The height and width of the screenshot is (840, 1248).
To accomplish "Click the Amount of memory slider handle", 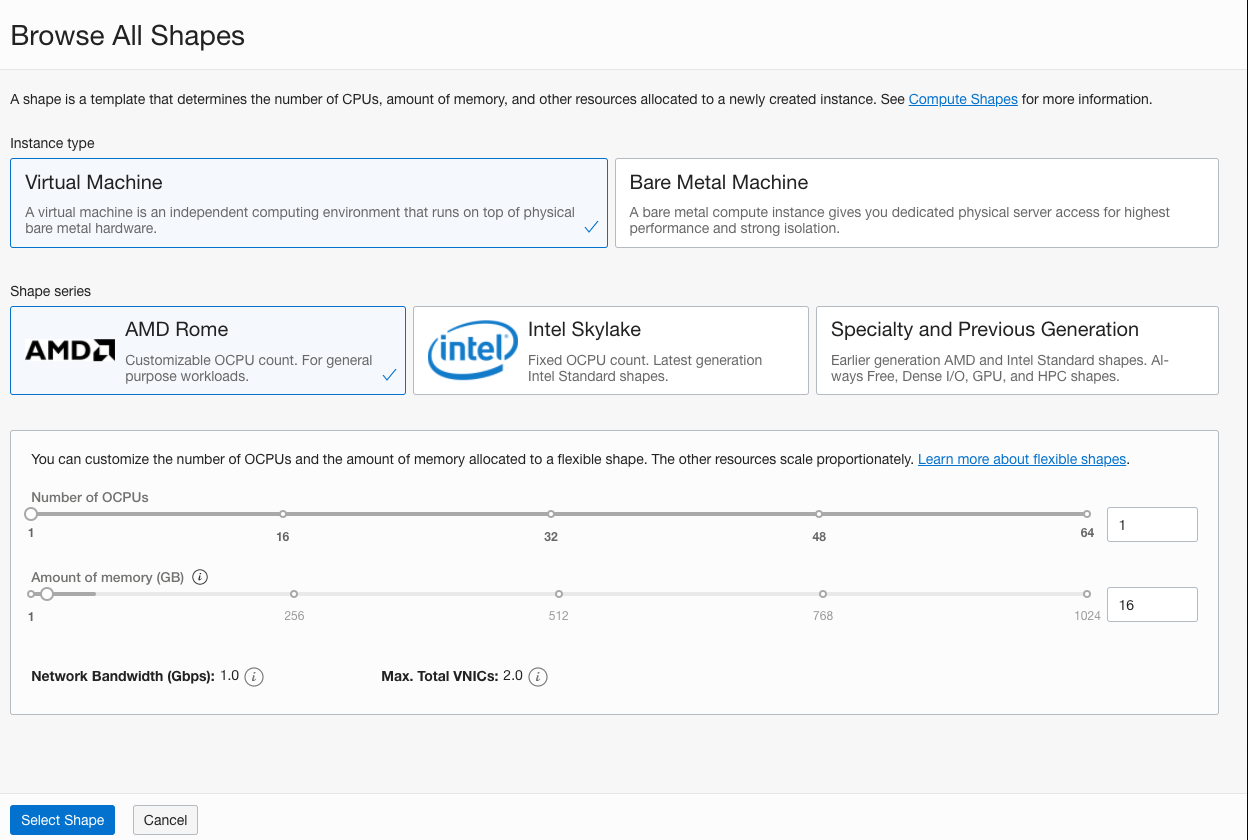I will [x=46, y=593].
